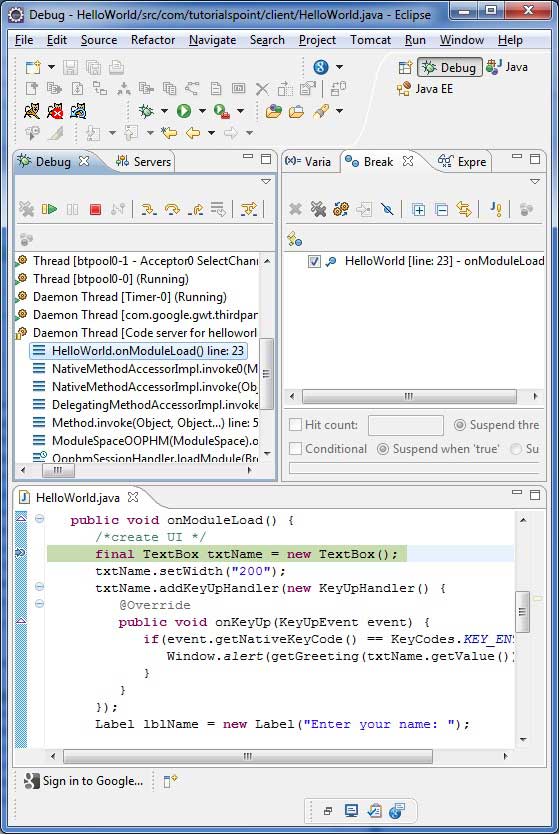Image resolution: width=560 pixels, height=835 pixels.
Task: Collapse the addKeyUpHandler fold marker
Action: coord(39,587)
